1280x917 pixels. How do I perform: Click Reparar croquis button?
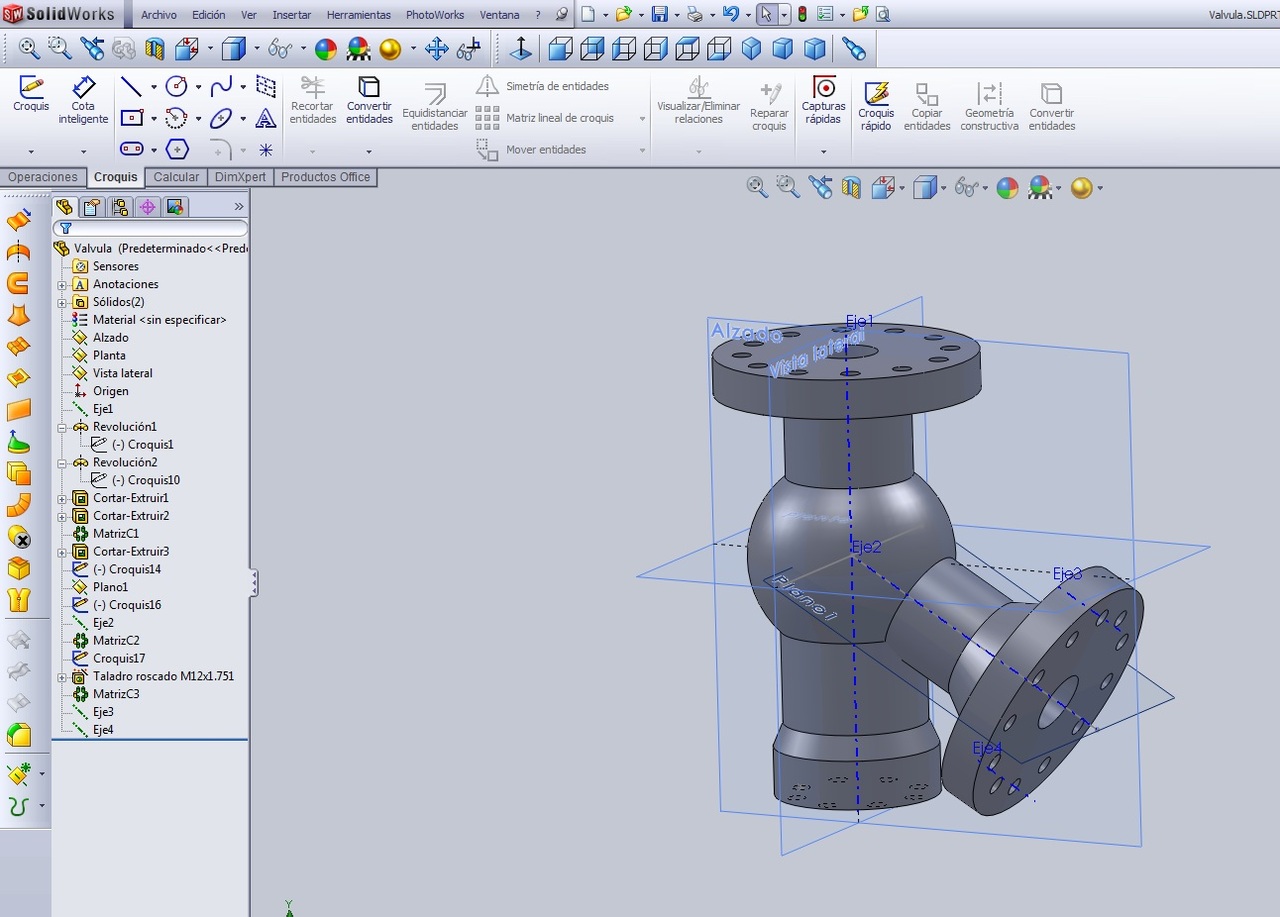[x=769, y=107]
